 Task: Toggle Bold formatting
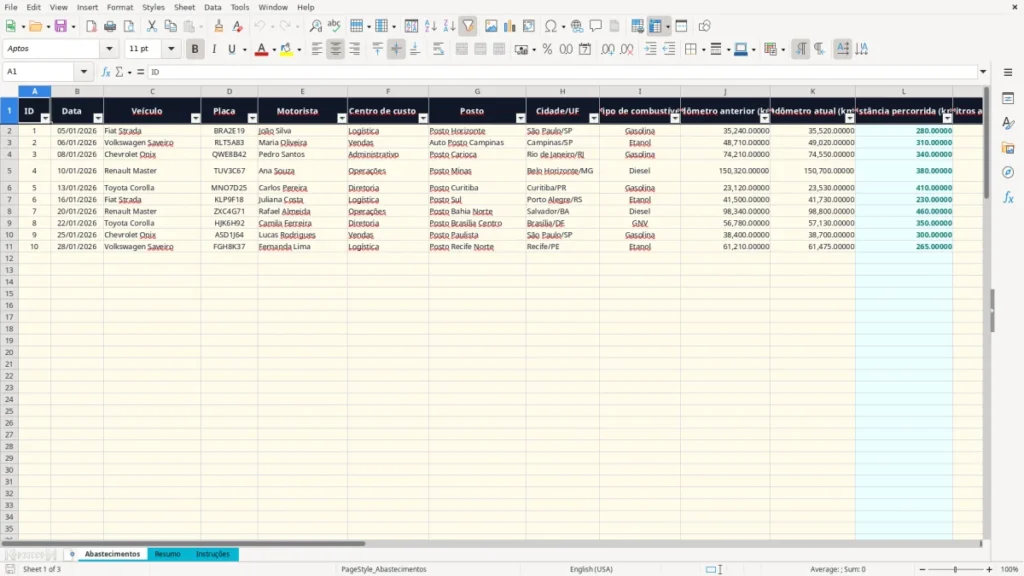coord(195,49)
